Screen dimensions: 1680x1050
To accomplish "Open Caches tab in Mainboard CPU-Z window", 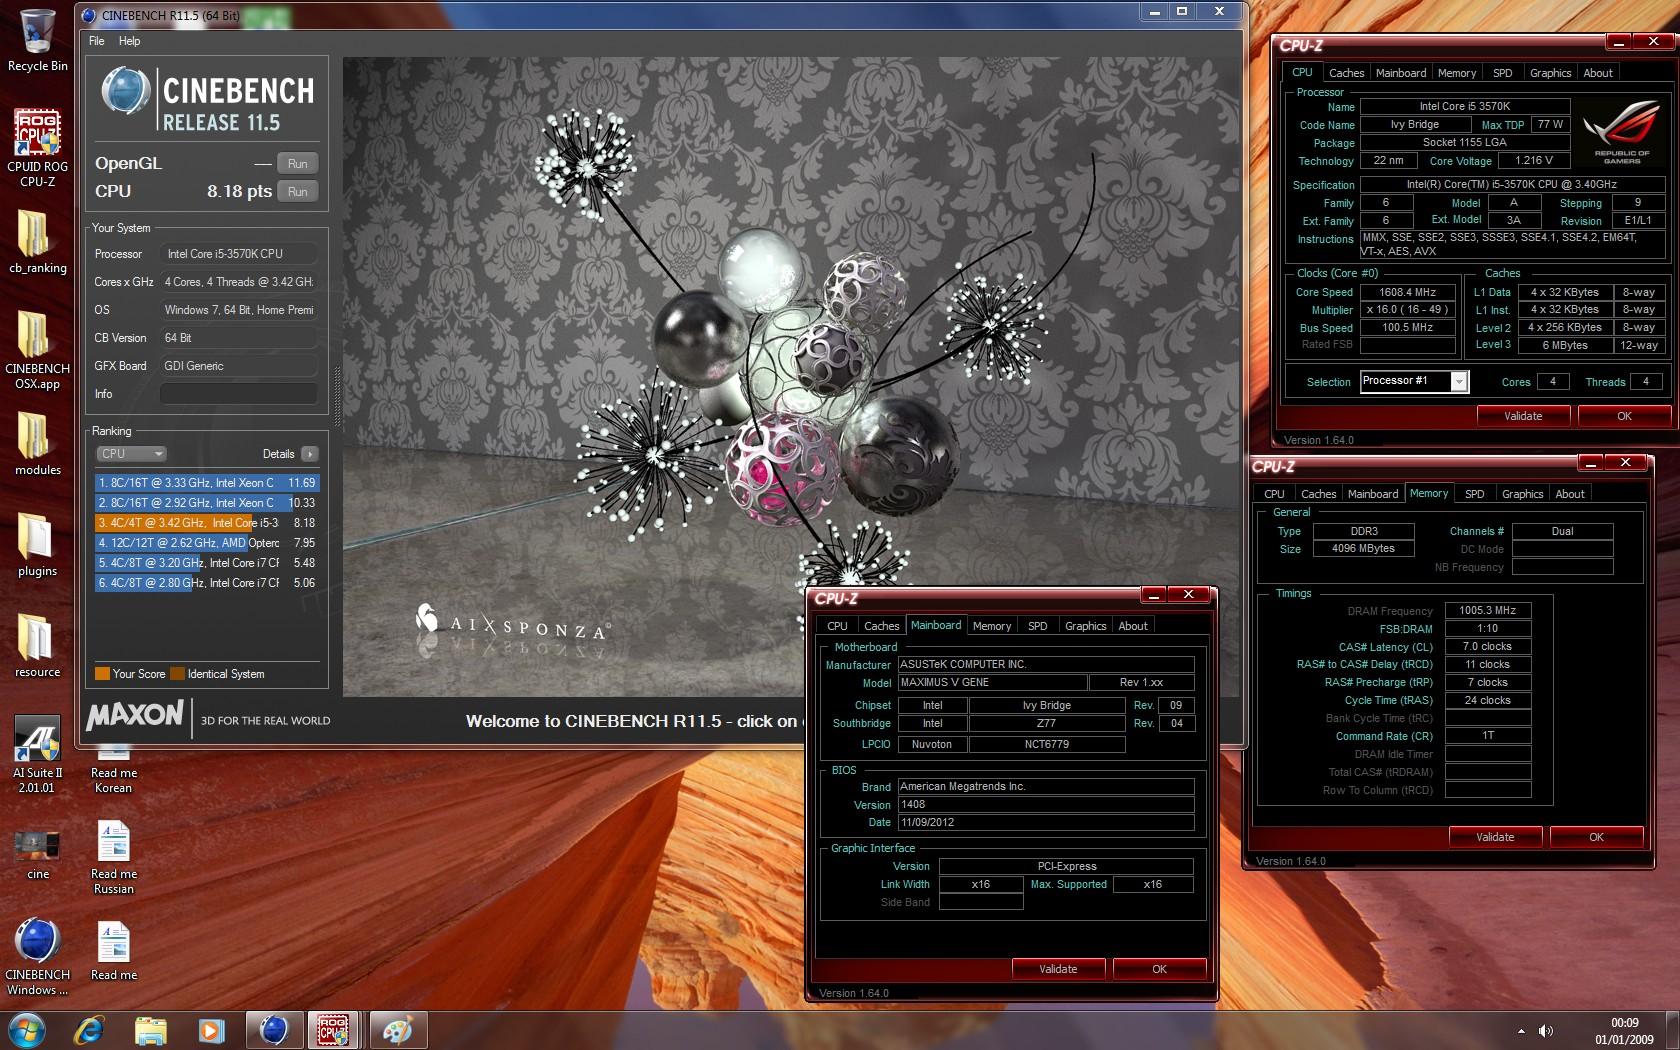I will pos(881,626).
